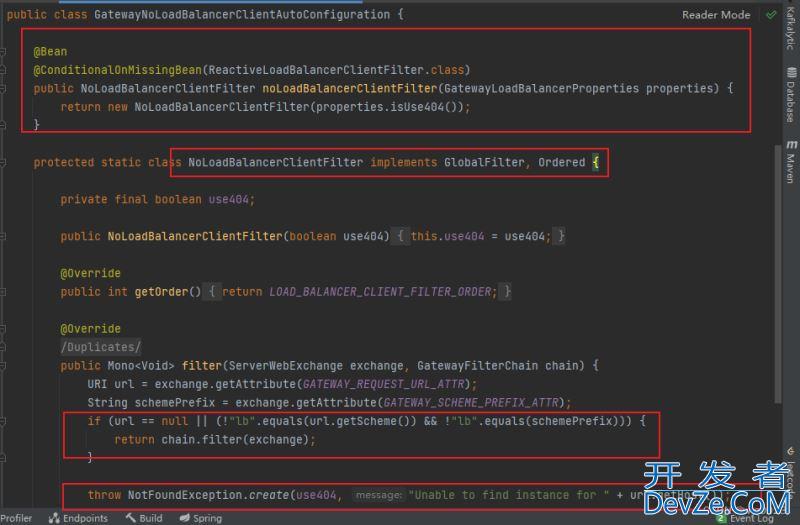Click the 'private final boolean use404' field
The image size is (800, 525).
point(158,199)
